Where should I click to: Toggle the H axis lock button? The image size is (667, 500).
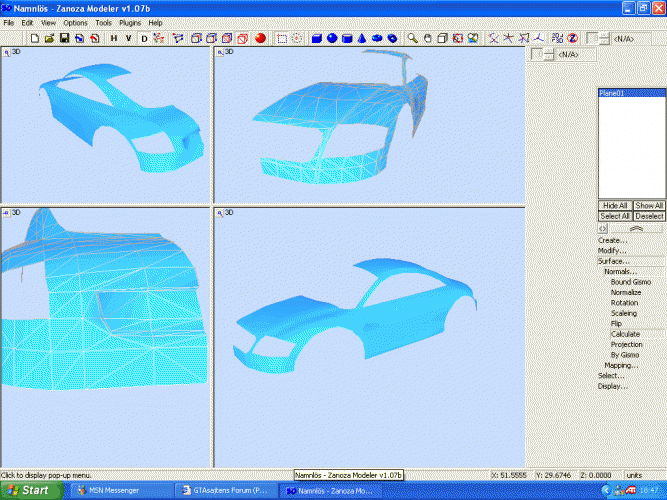(114, 38)
